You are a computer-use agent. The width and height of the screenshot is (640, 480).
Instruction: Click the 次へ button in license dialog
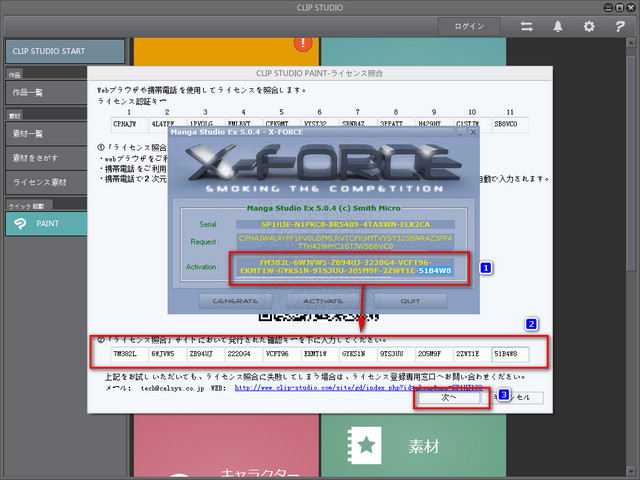point(449,397)
